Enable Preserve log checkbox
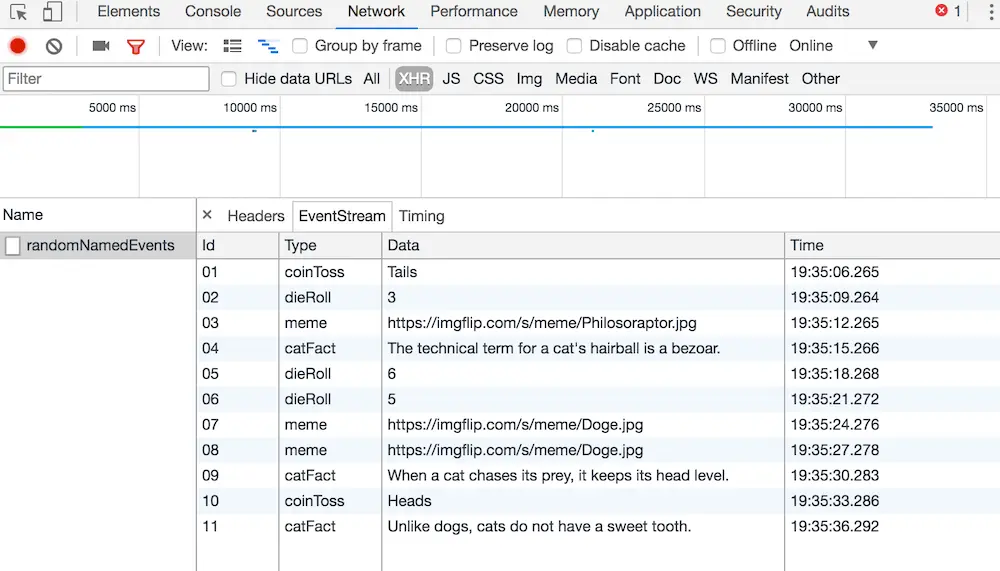The height and width of the screenshot is (571, 1000). pos(453,46)
